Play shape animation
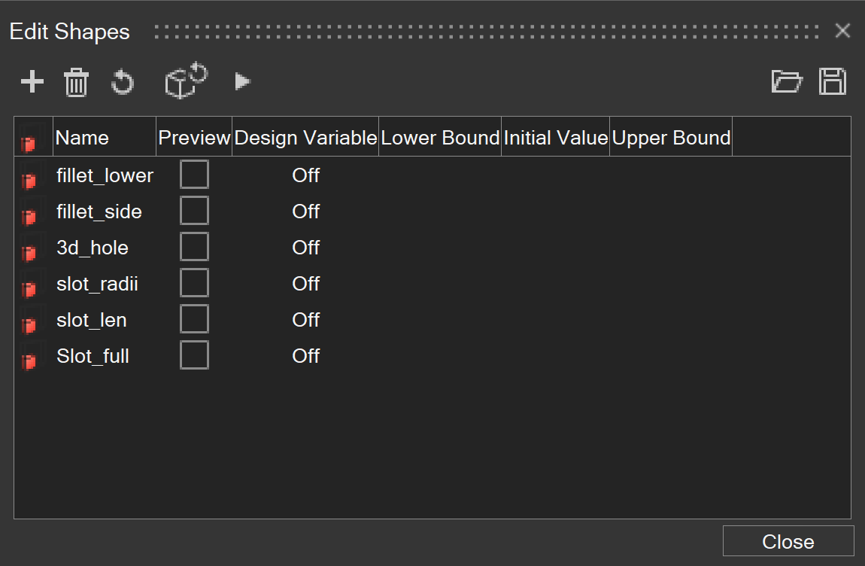Image resolution: width=865 pixels, height=566 pixels. point(242,82)
